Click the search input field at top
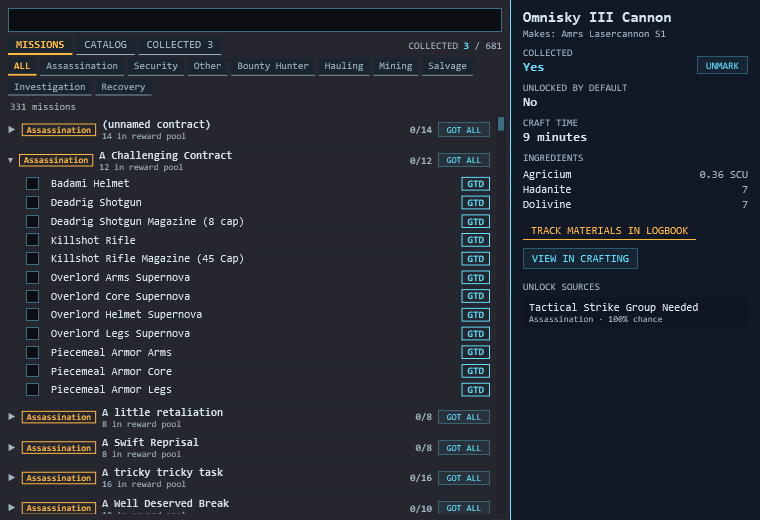Viewport: 760px width, 520px height. click(255, 20)
